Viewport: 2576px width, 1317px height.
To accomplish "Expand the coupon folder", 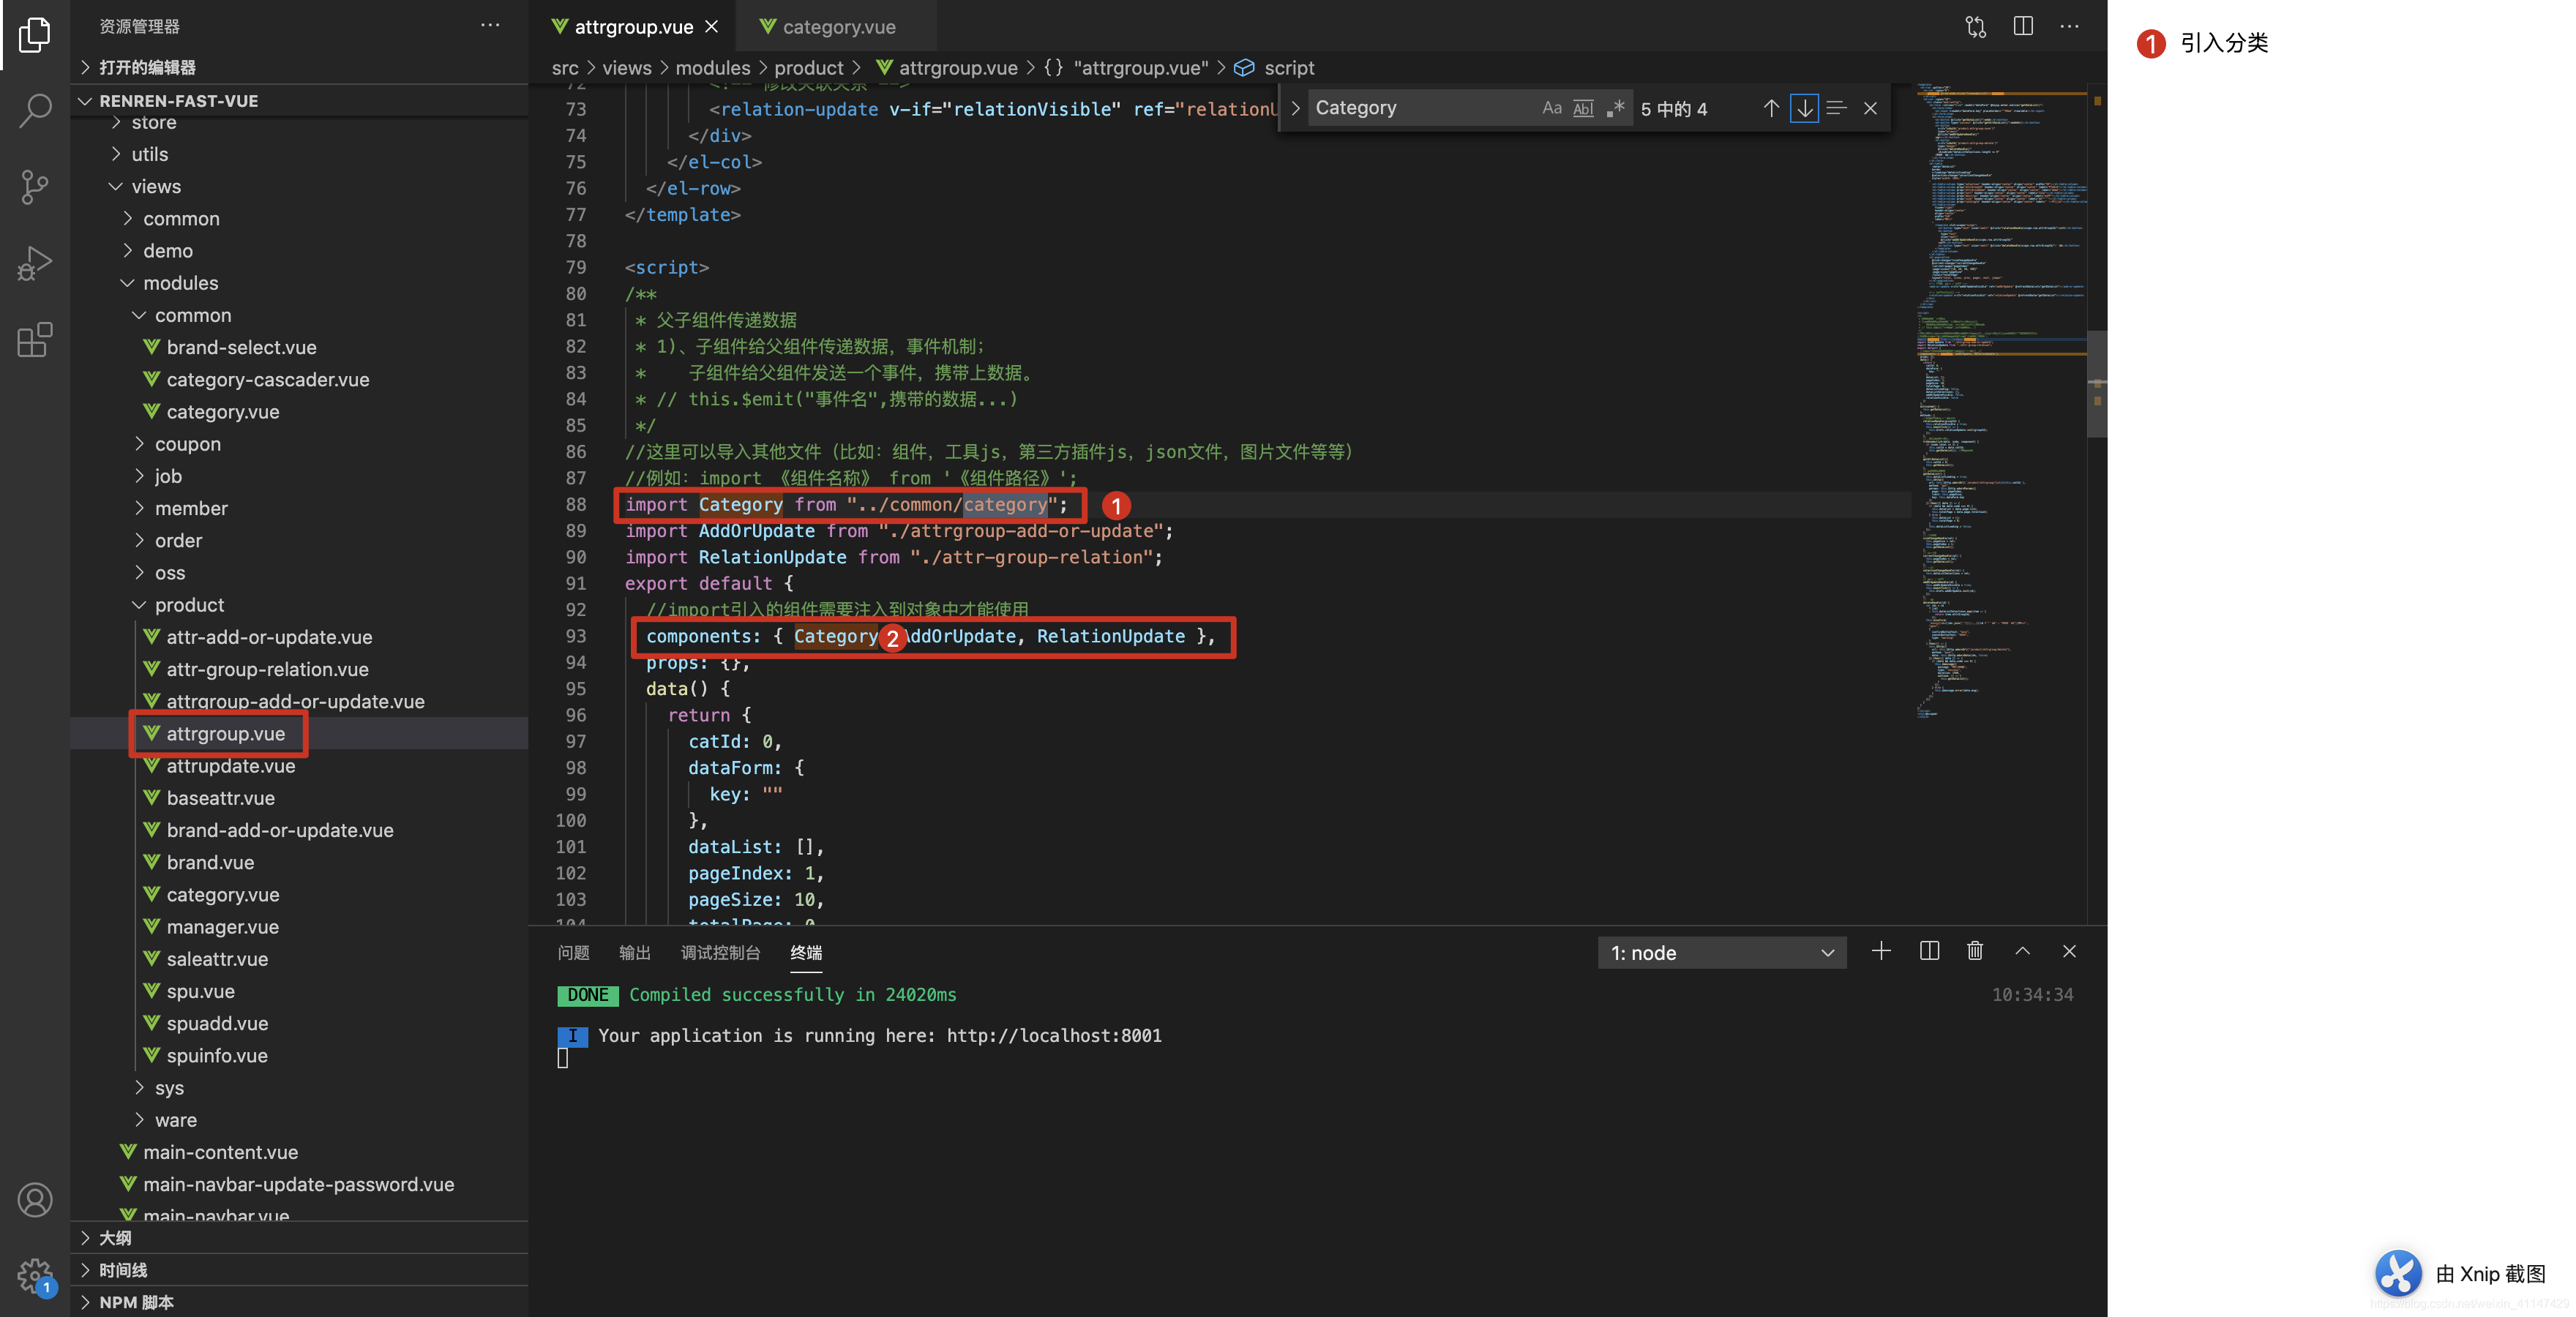I will [x=187, y=444].
